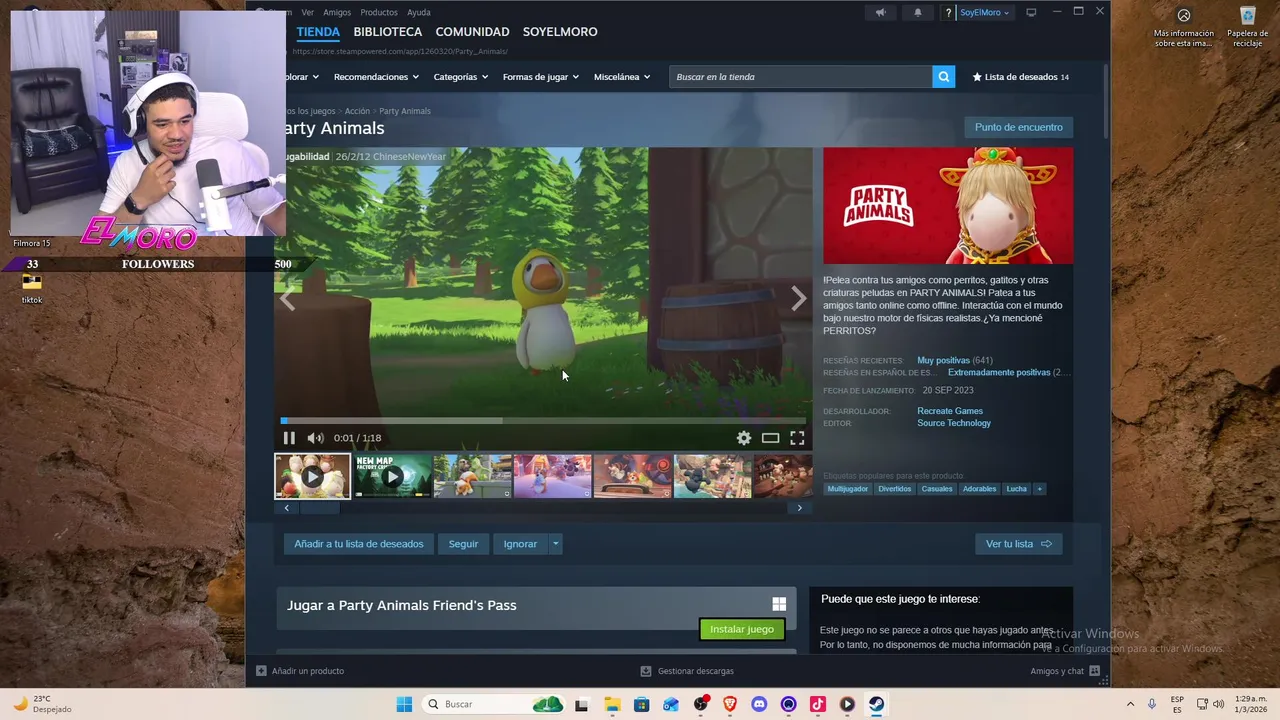The width and height of the screenshot is (1280, 720).
Task: Expand the arrow next to Ignorar
Action: coord(556,544)
